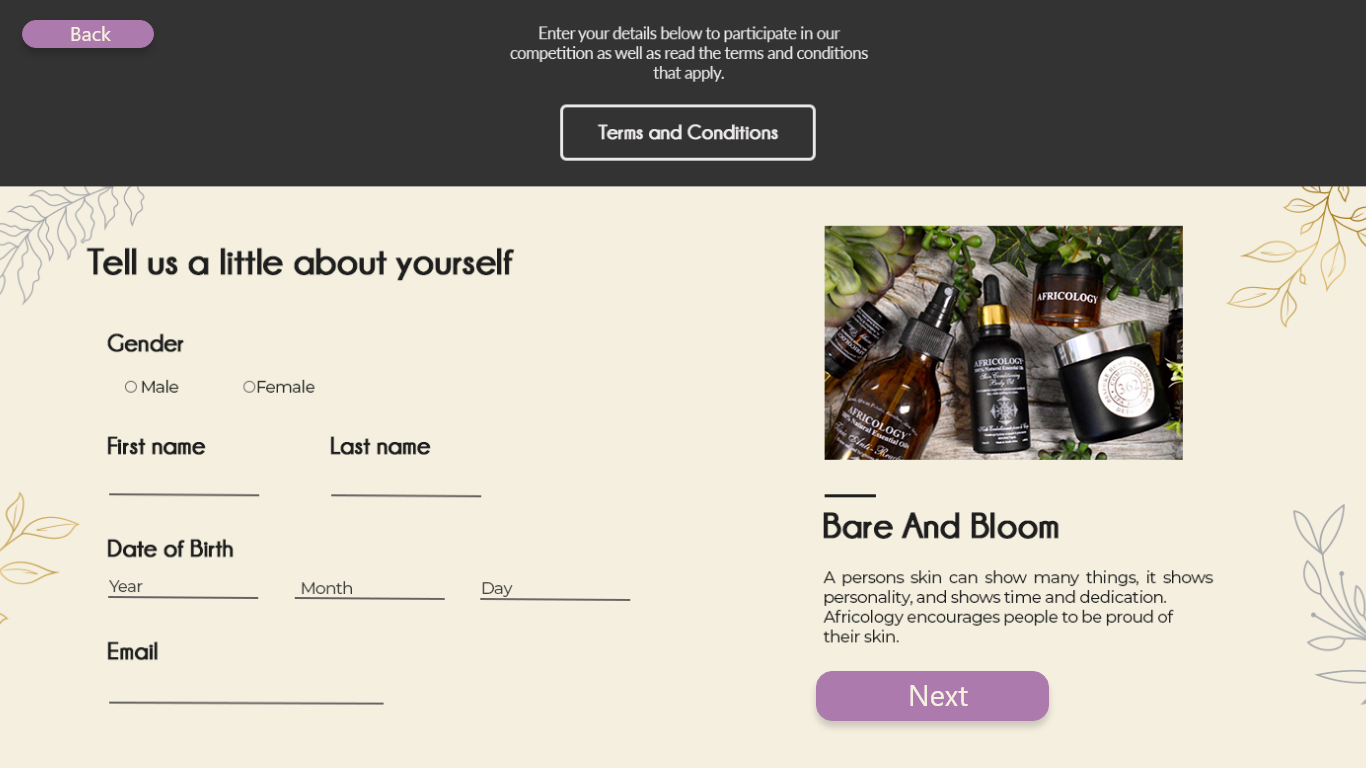
Task: Click the Email input field
Action: pos(246,691)
